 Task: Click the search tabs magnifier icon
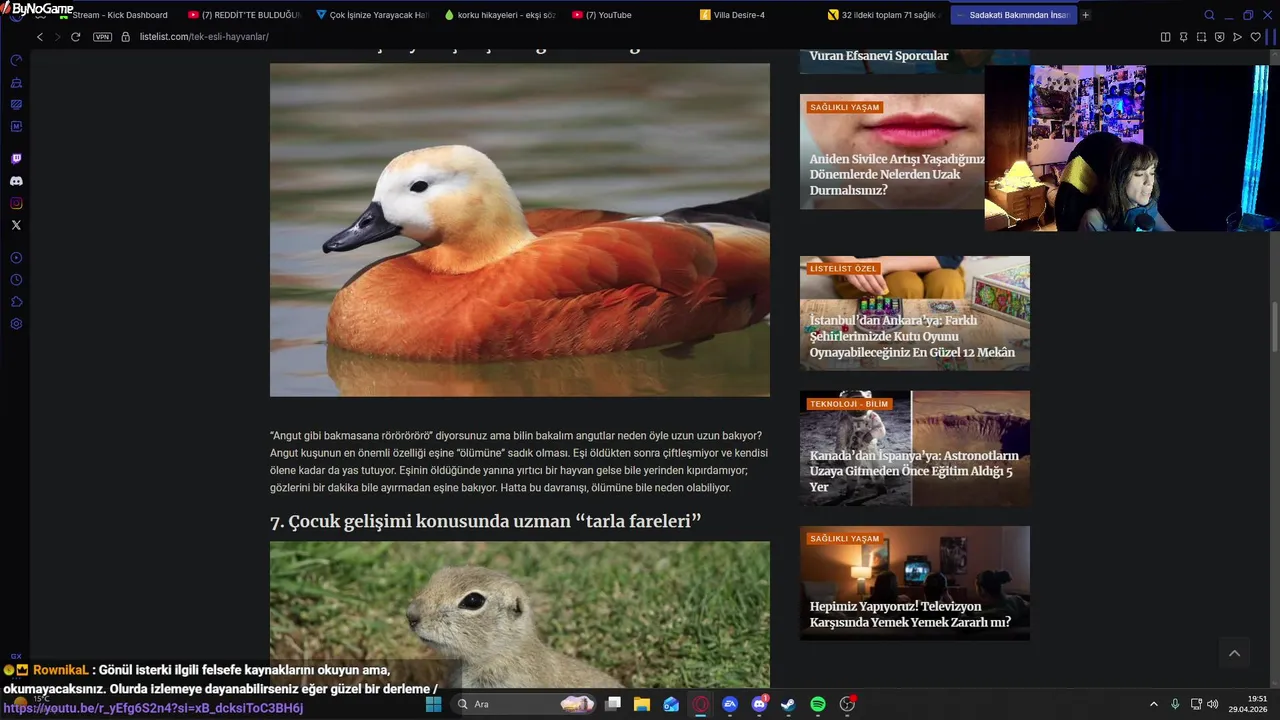click(1209, 15)
